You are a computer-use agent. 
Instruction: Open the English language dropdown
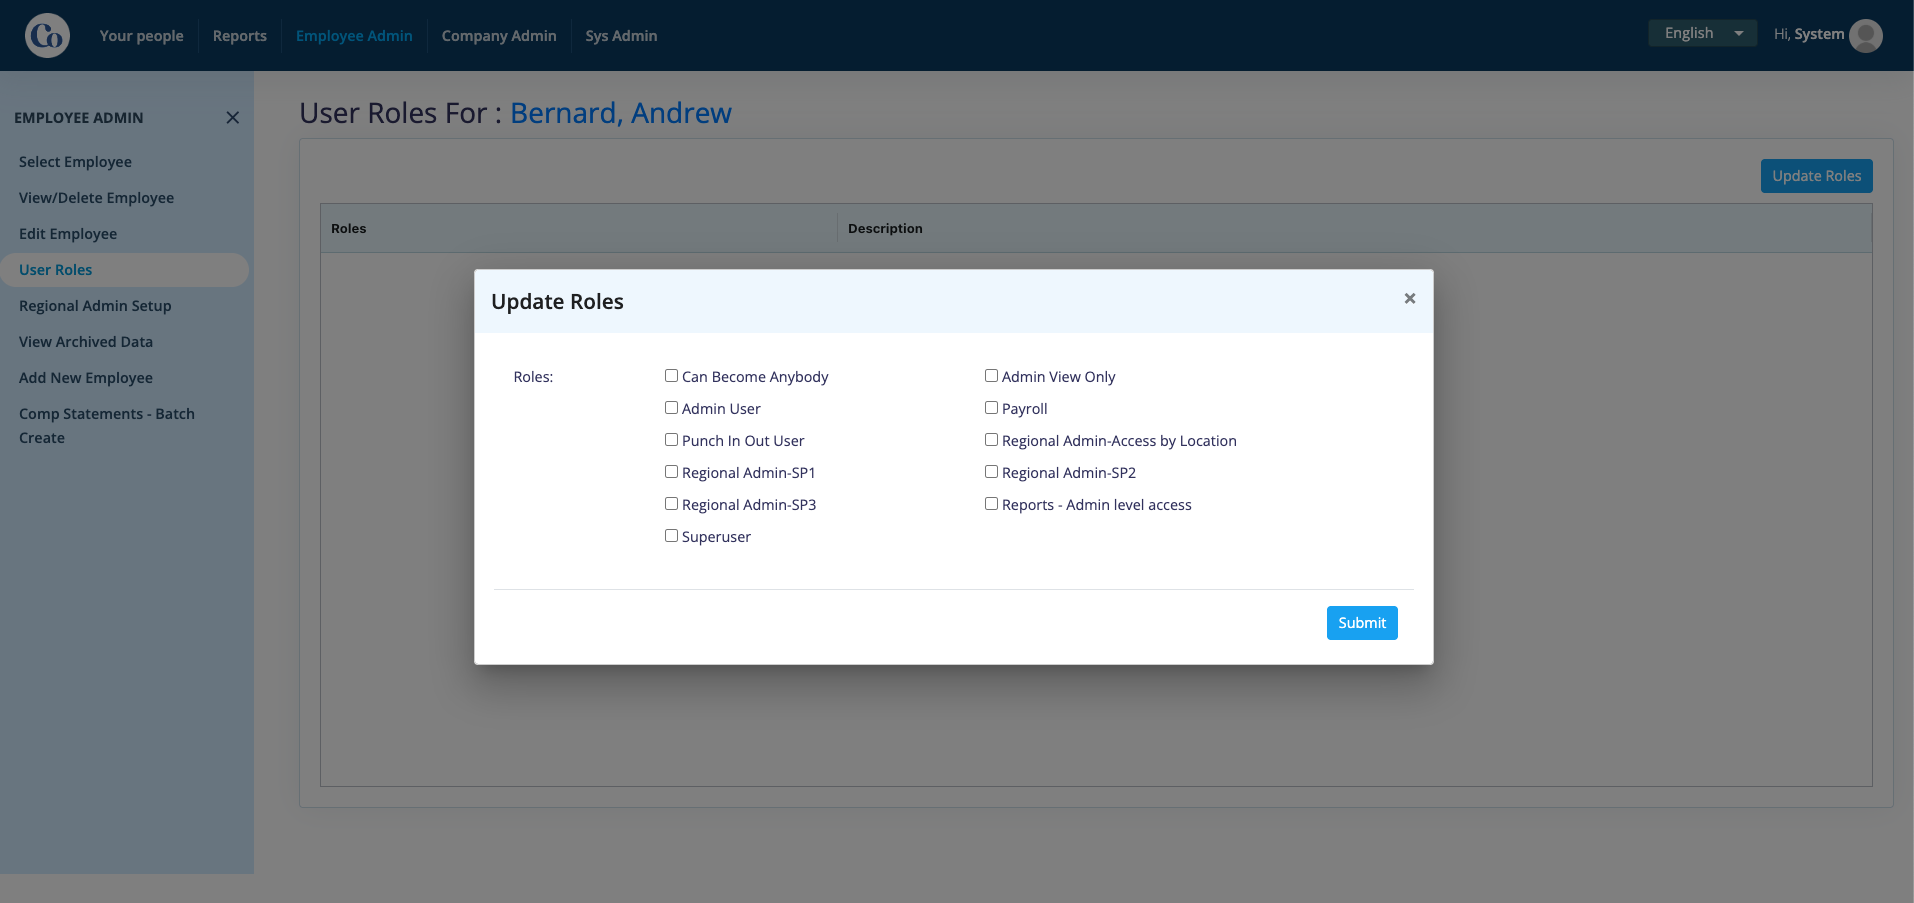(1702, 33)
